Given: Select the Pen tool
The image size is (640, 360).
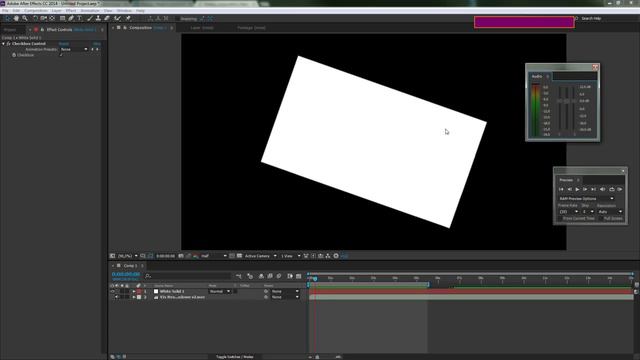Looking at the screenshot, I should (71, 18).
